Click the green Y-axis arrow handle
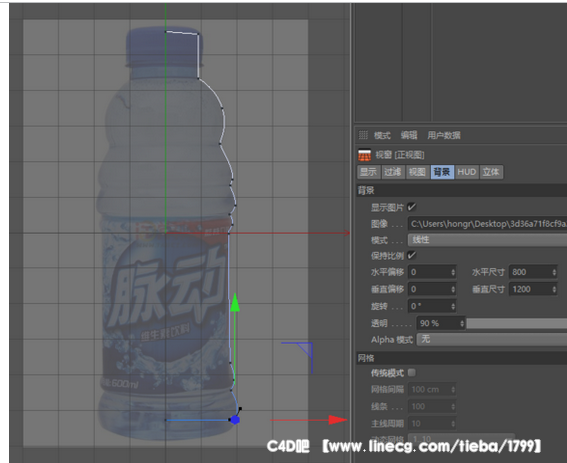This screenshot has height=463, width=567. click(235, 302)
